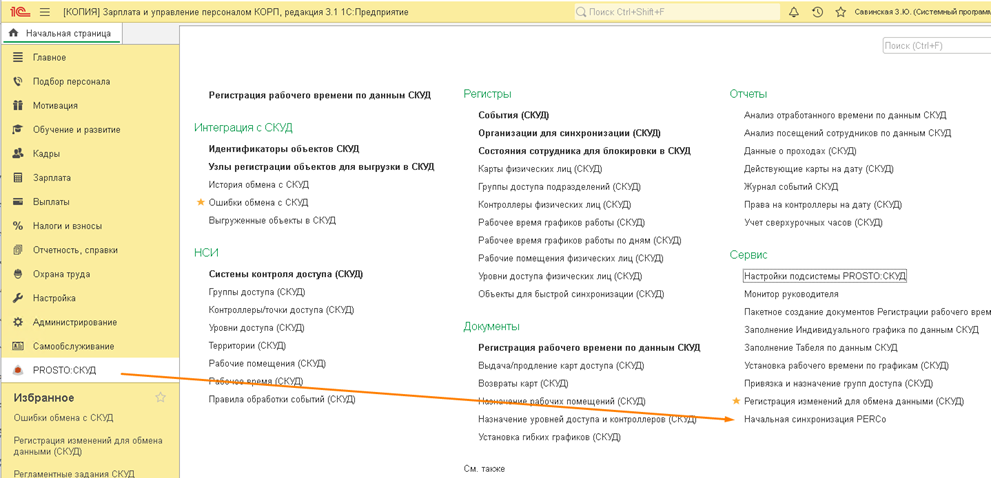
Task: Open Группы доступа (СКУД) in НСИ
Action: (x=257, y=292)
